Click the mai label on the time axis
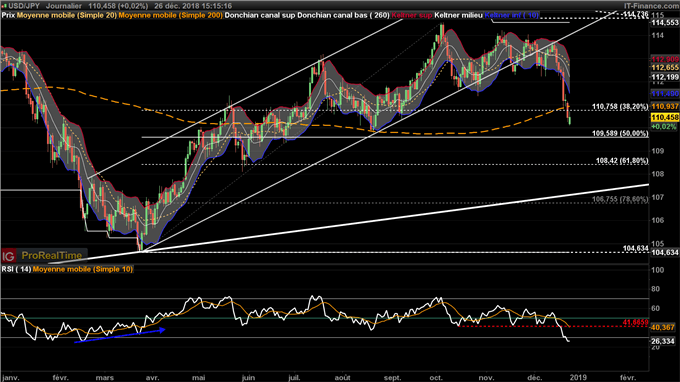Image resolution: width=680 pixels, height=382 pixels. point(199,378)
